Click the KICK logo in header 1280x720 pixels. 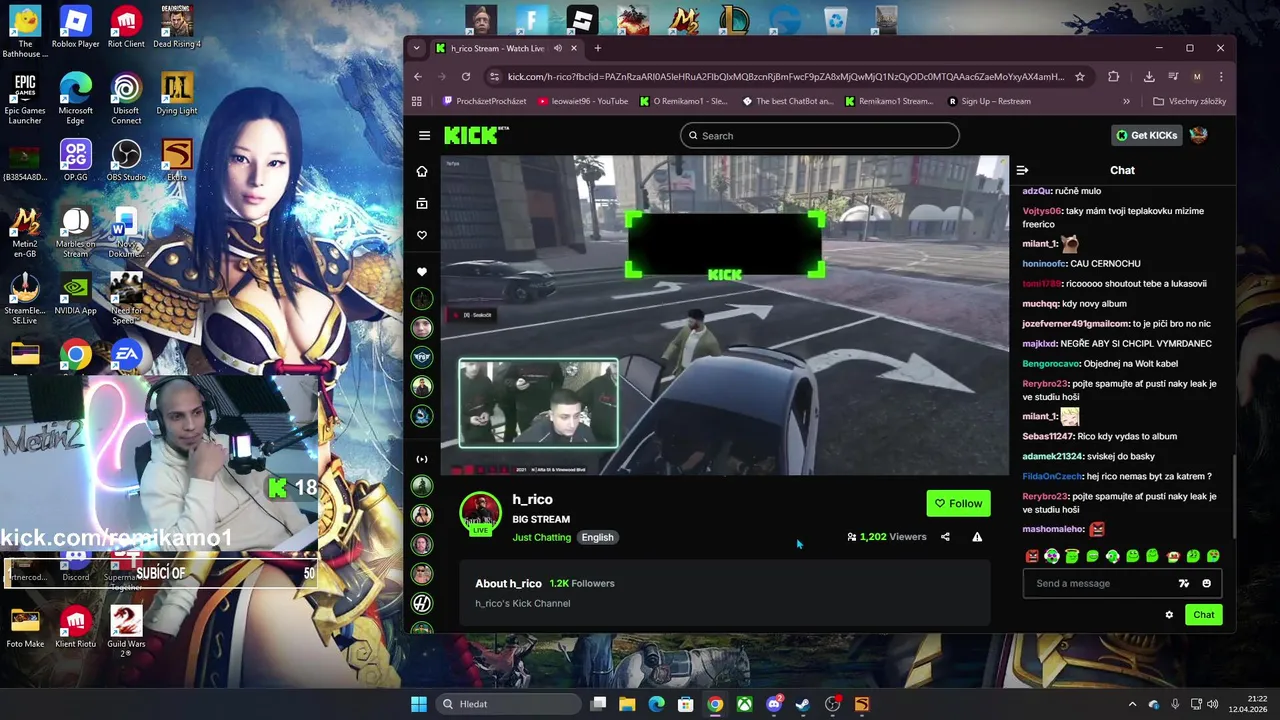(476, 135)
